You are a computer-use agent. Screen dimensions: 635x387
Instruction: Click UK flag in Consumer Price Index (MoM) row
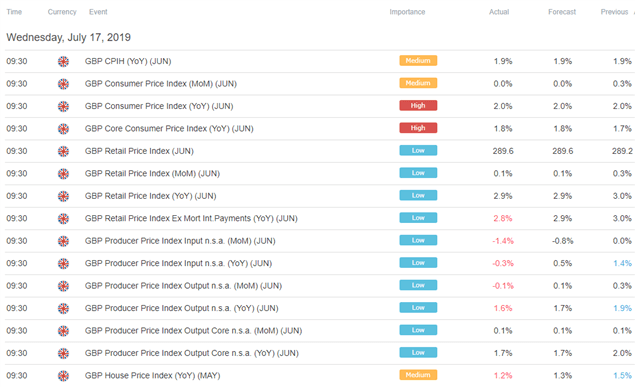pyautogui.click(x=63, y=84)
